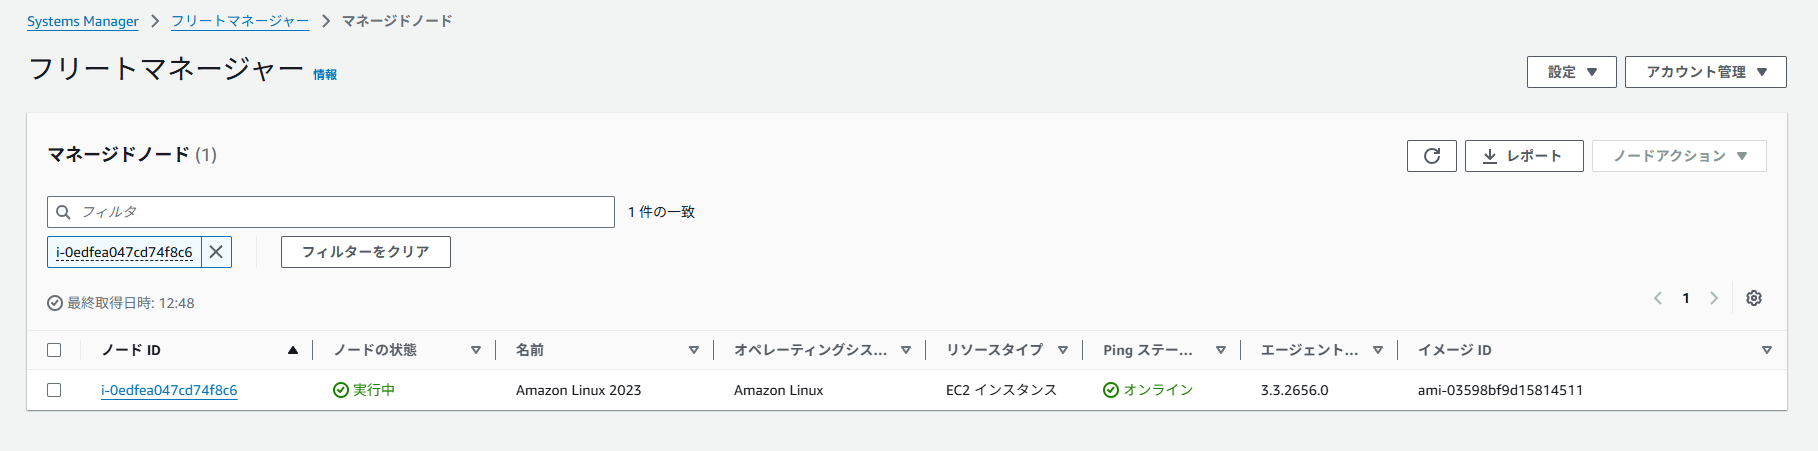Select all nodes header checkbox
The height and width of the screenshot is (451, 1818).
pos(54,350)
